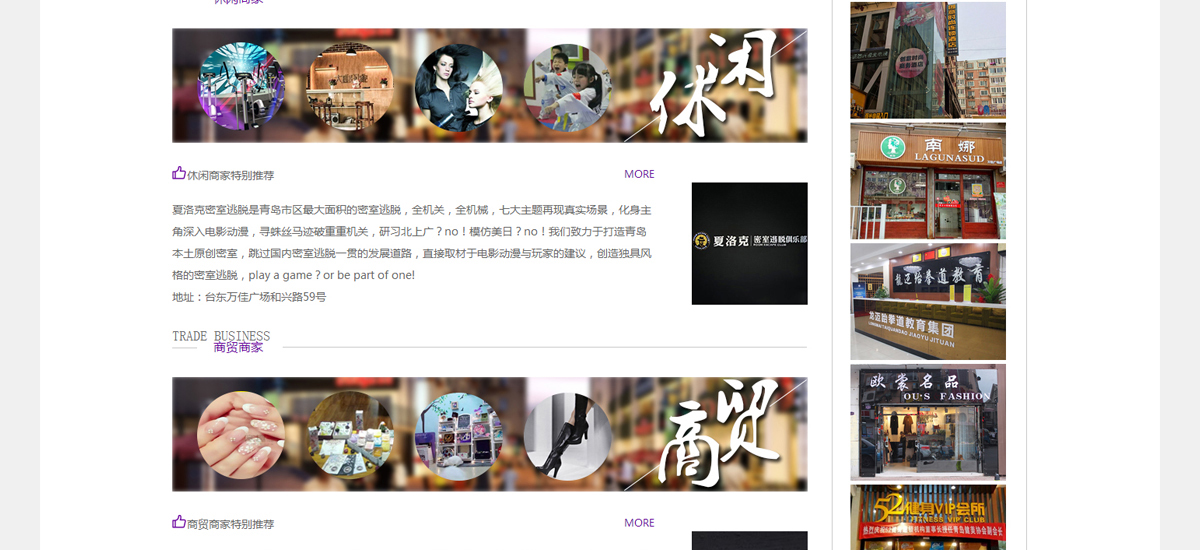Open MORE link for 休闲商家特别推荐
The height and width of the screenshot is (550, 1200).
coord(639,174)
